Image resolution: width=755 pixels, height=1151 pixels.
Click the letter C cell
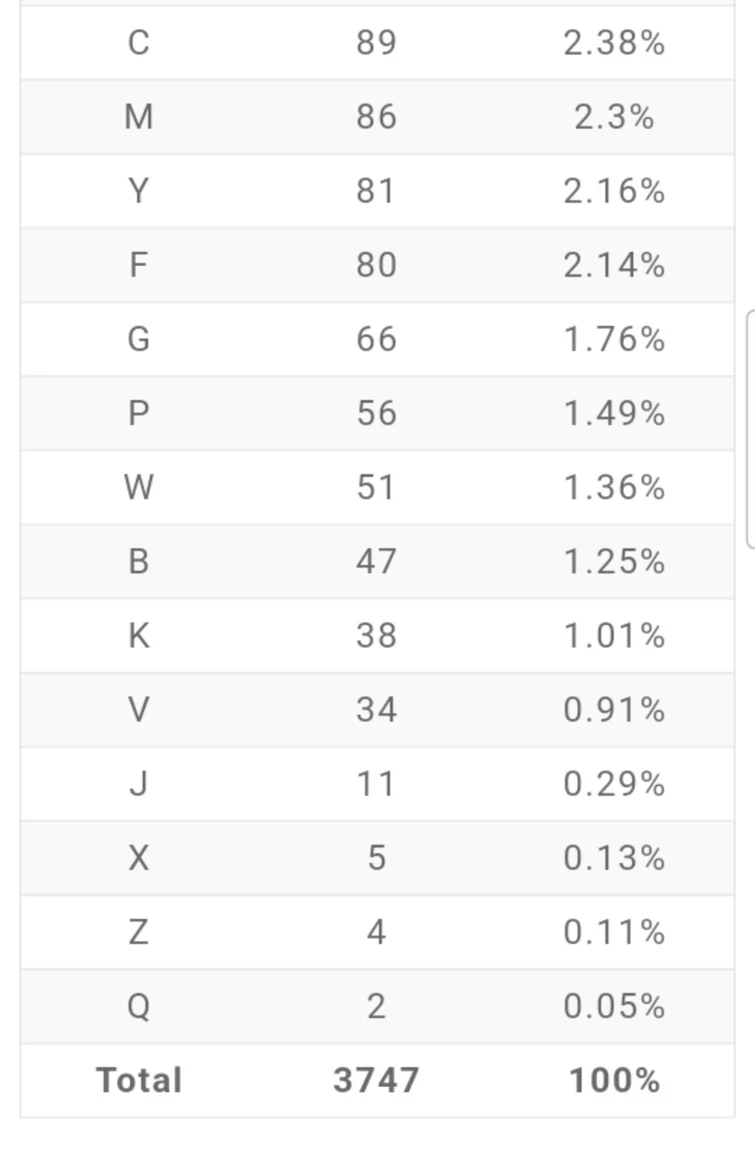(x=139, y=43)
